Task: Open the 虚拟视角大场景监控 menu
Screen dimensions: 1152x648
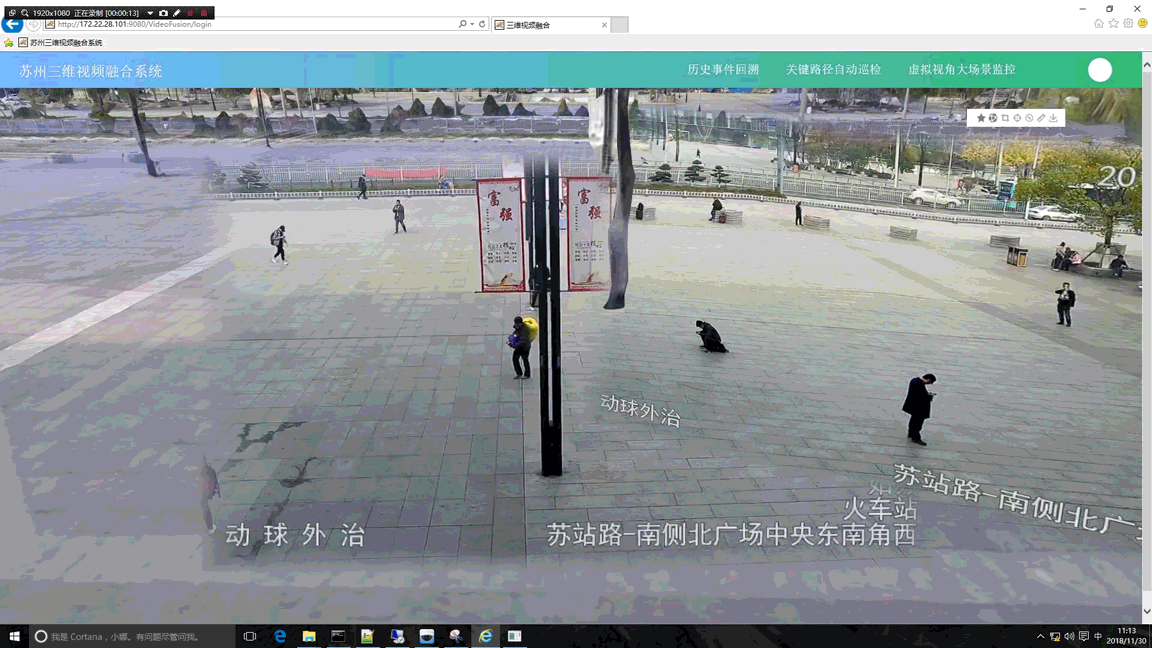Action: tap(961, 70)
